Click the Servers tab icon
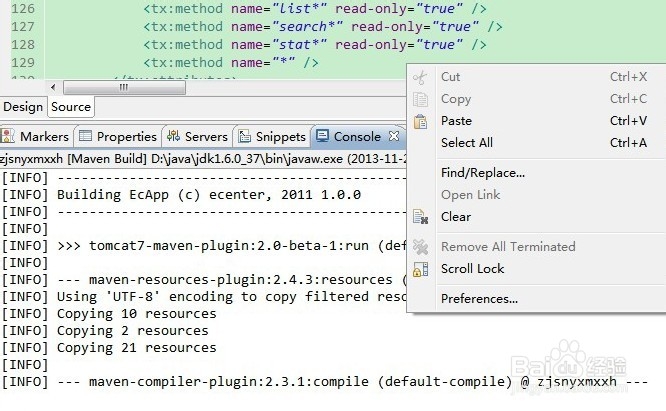This screenshot has width=666, height=411. pyautogui.click(x=173, y=136)
